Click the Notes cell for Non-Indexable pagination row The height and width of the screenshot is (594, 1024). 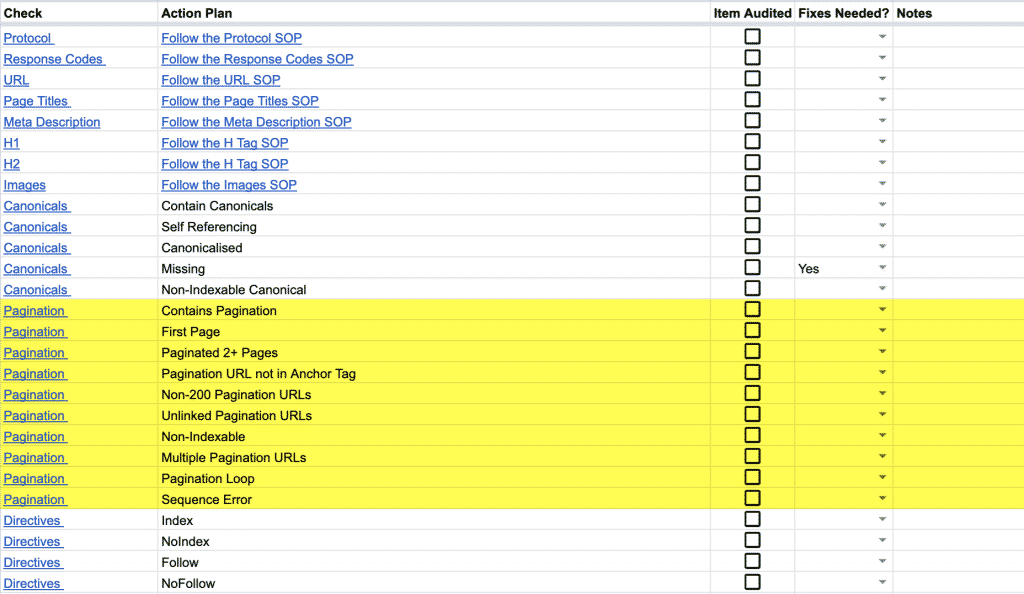click(957, 436)
